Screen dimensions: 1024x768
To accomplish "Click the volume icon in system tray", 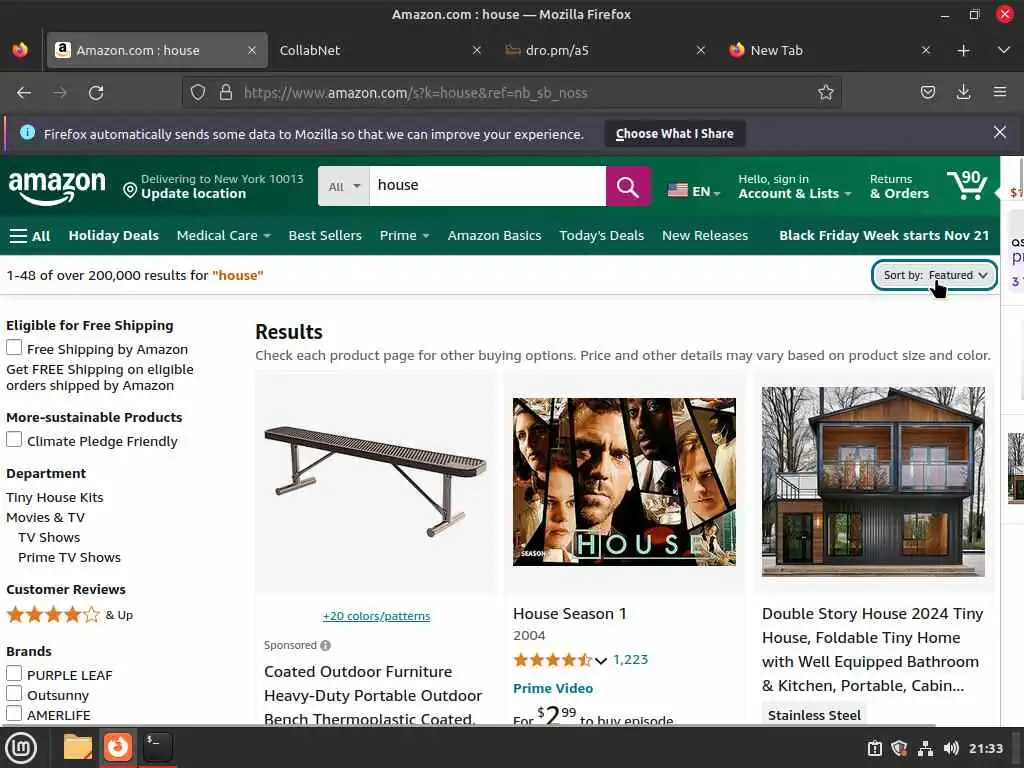I will click(x=951, y=748).
